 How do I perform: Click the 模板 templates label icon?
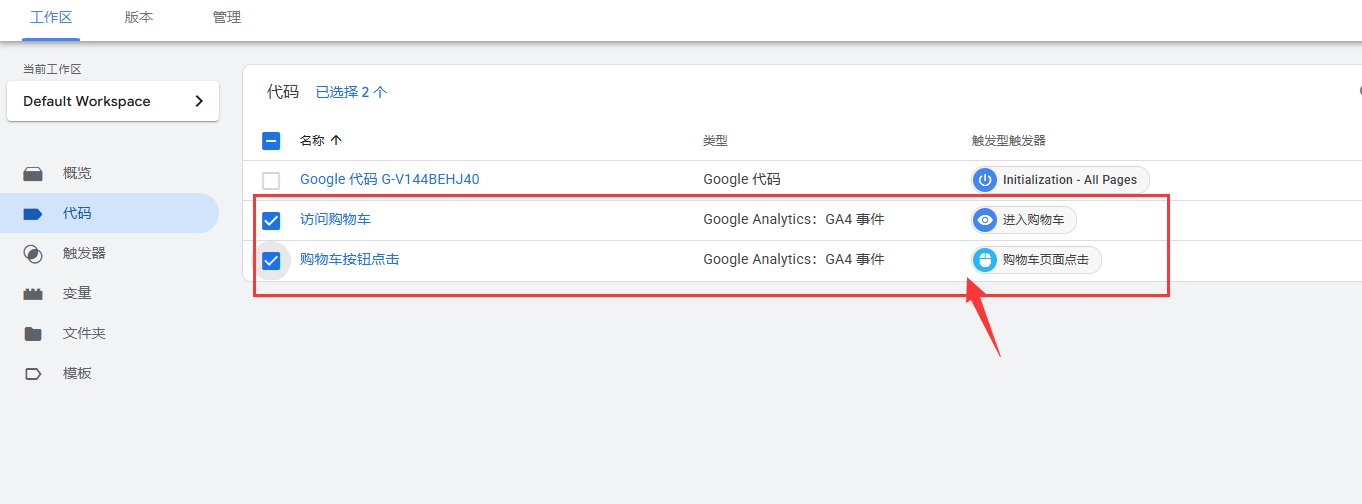coord(33,374)
